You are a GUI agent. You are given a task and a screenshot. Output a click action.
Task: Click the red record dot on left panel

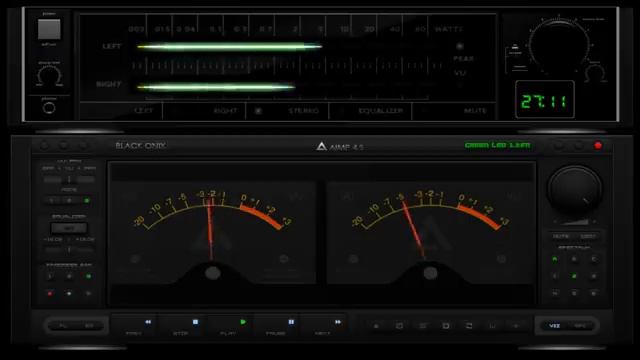50,293
